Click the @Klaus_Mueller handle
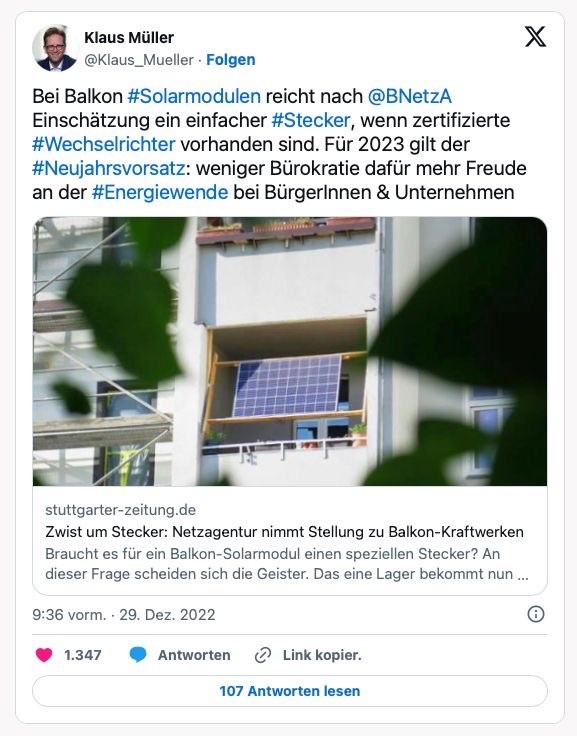This screenshot has width=577, height=736. pyautogui.click(x=138, y=60)
